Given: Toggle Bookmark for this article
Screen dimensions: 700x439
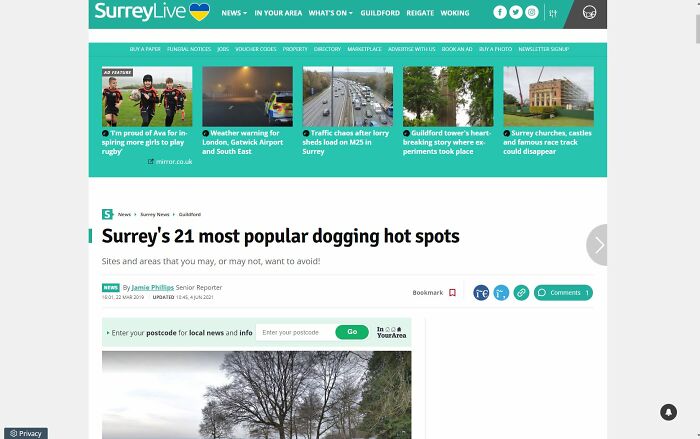Looking at the screenshot, I should click(434, 293).
